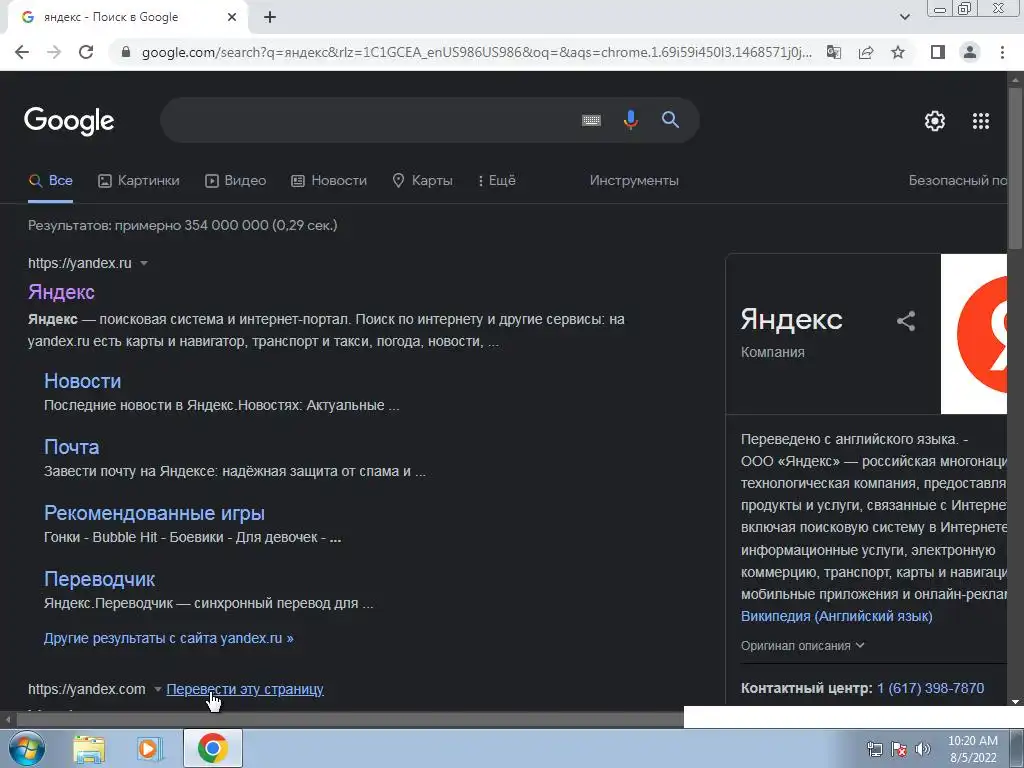Click the vertical scrollbar thumb
The width and height of the screenshot is (1024, 768).
(x=1016, y=167)
